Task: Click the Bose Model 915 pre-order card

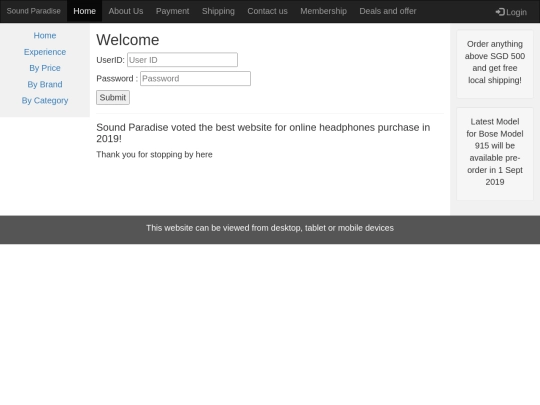Action: [495, 154]
